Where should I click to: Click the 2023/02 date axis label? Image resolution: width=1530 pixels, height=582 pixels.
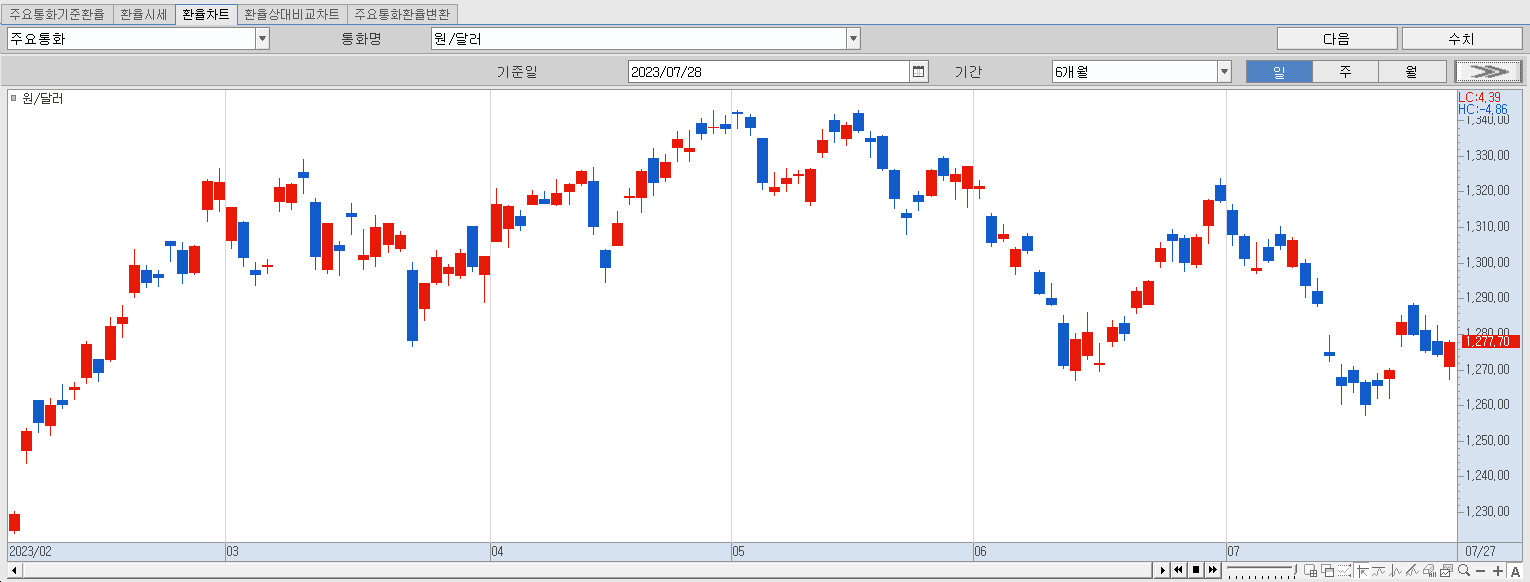tap(29, 551)
